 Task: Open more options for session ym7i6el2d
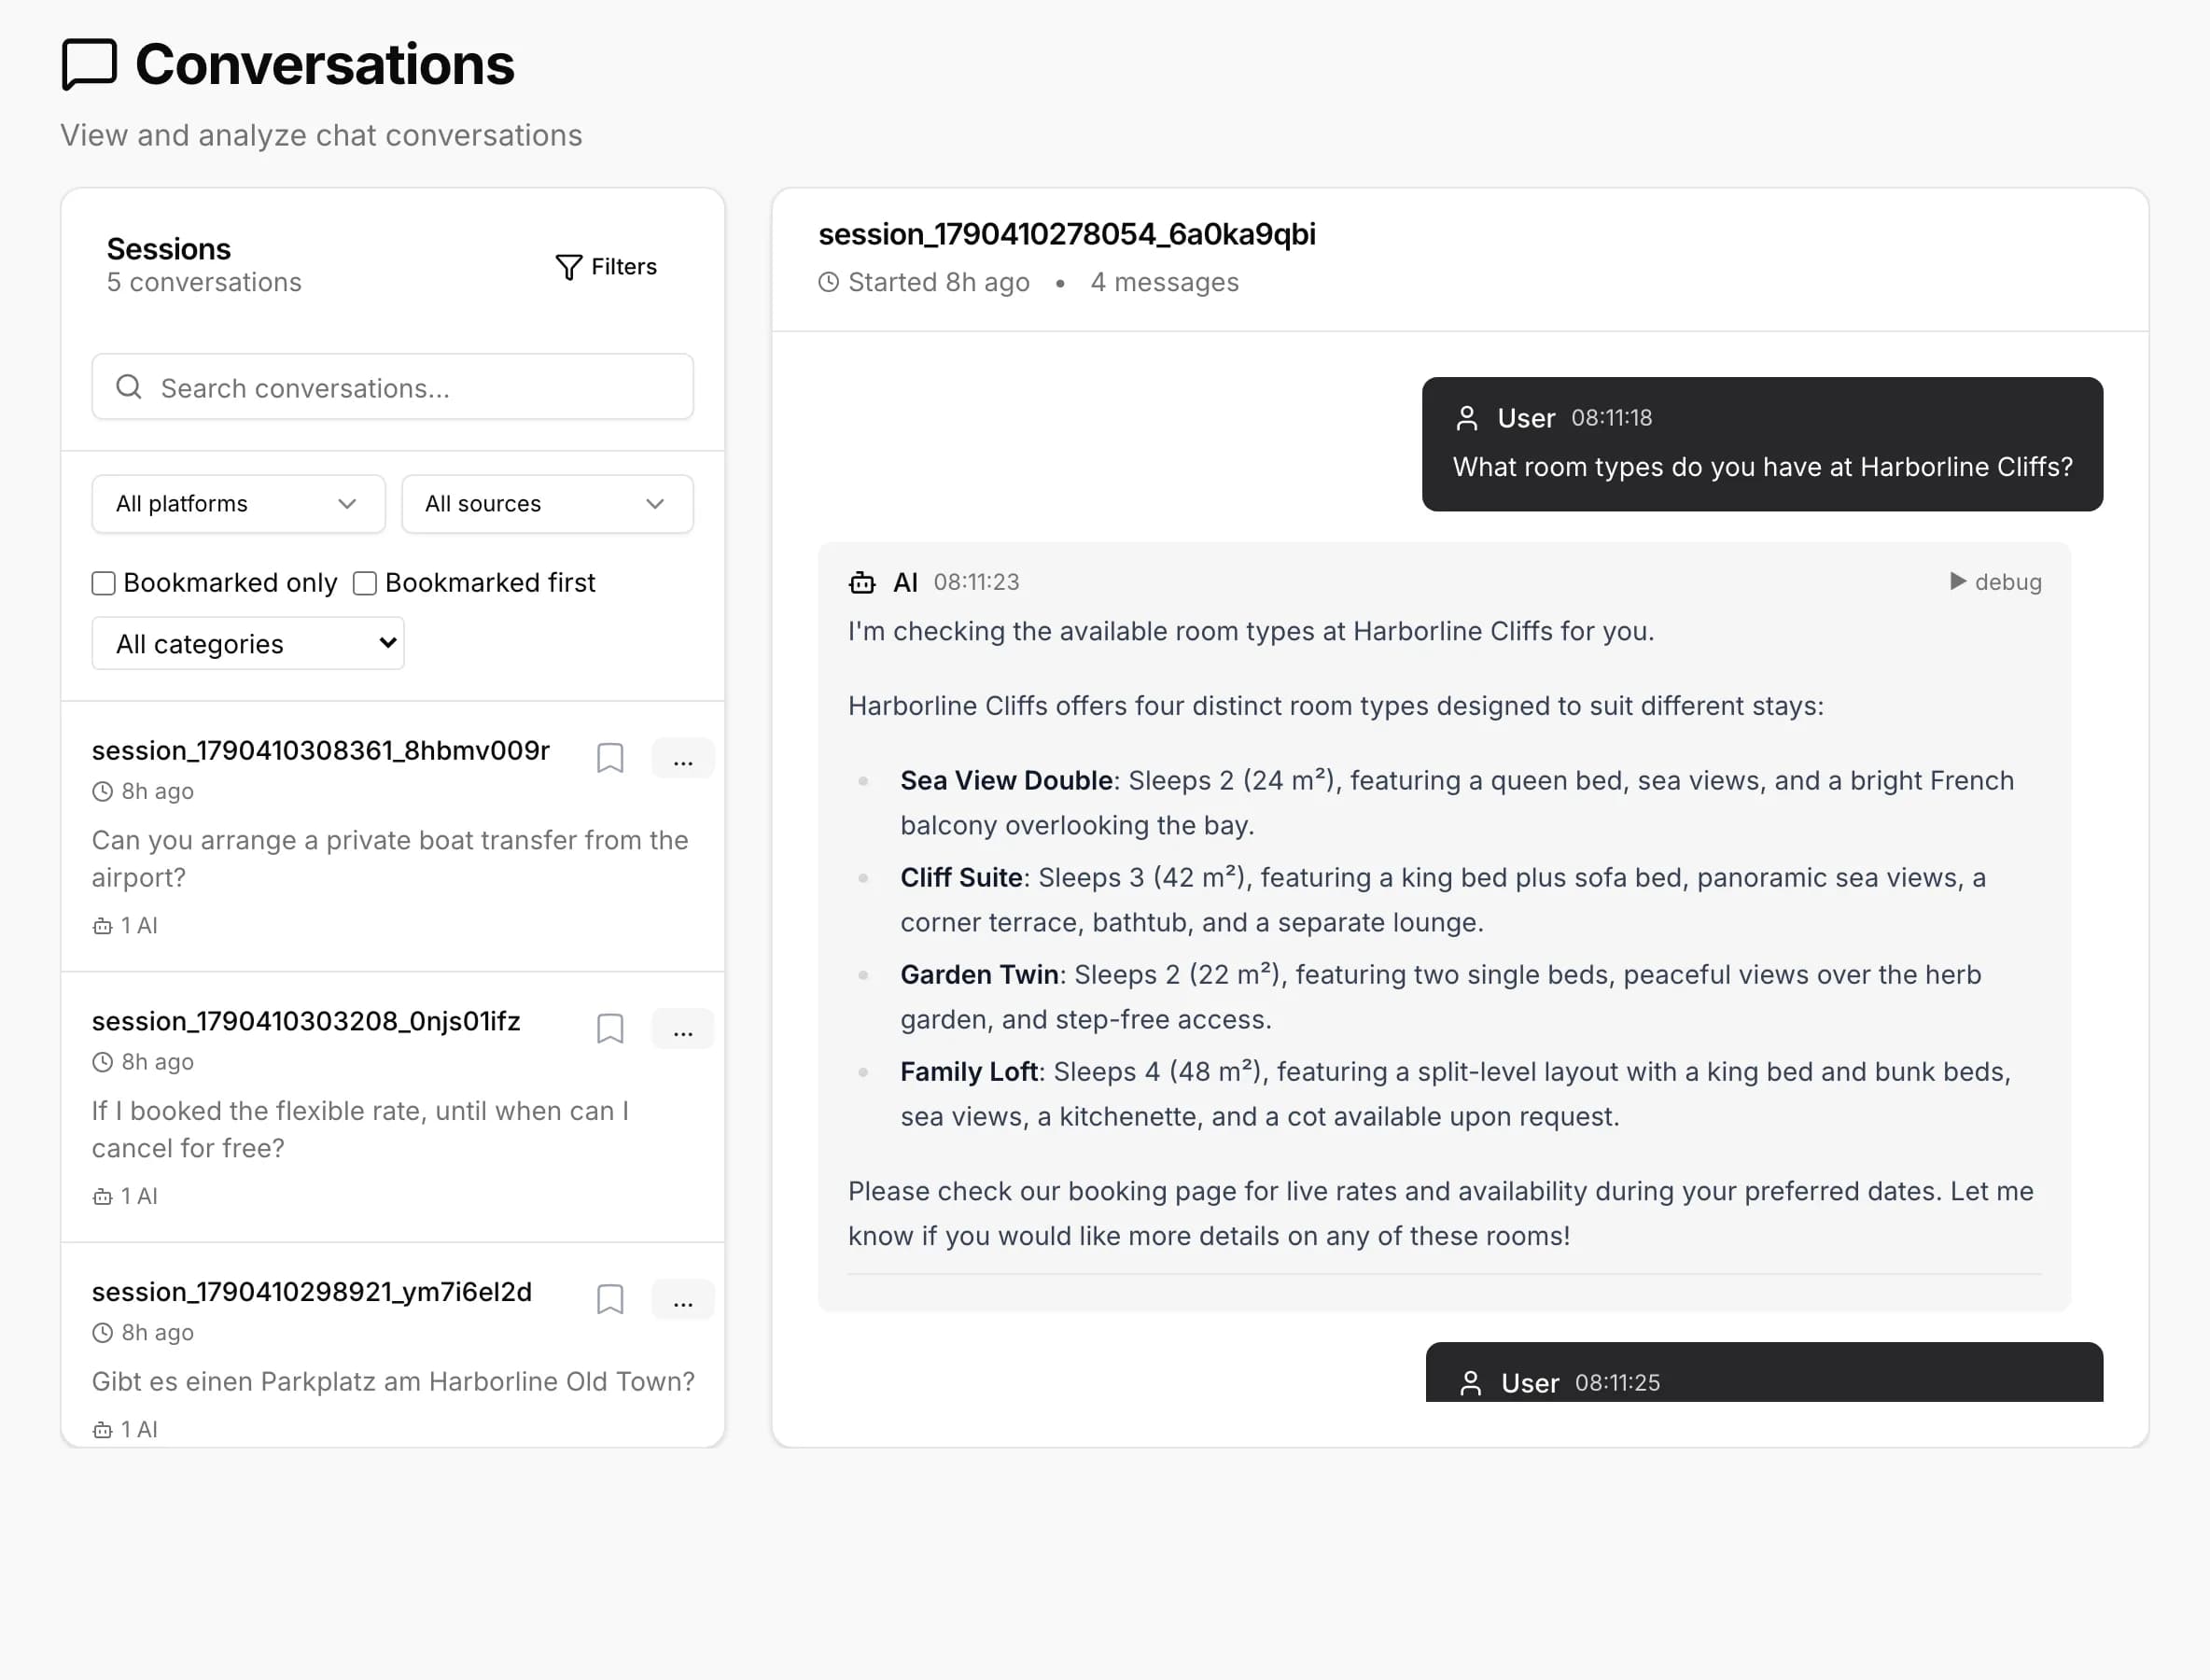683,1300
